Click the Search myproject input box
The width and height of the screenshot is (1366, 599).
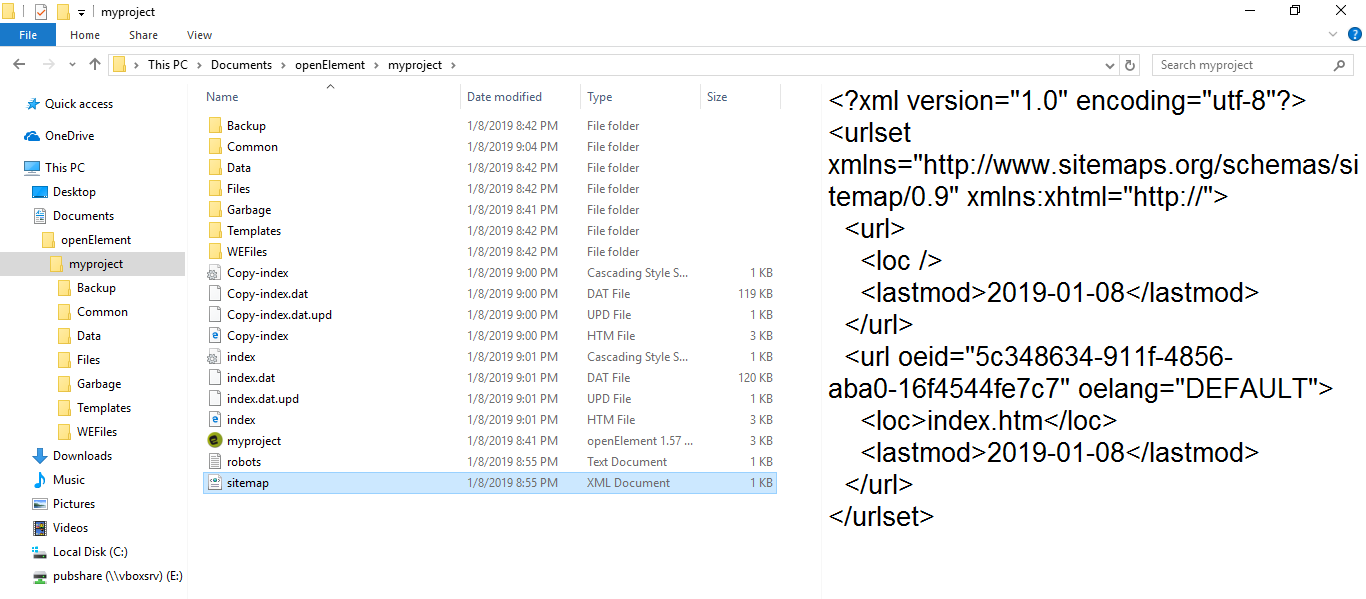pos(1240,65)
